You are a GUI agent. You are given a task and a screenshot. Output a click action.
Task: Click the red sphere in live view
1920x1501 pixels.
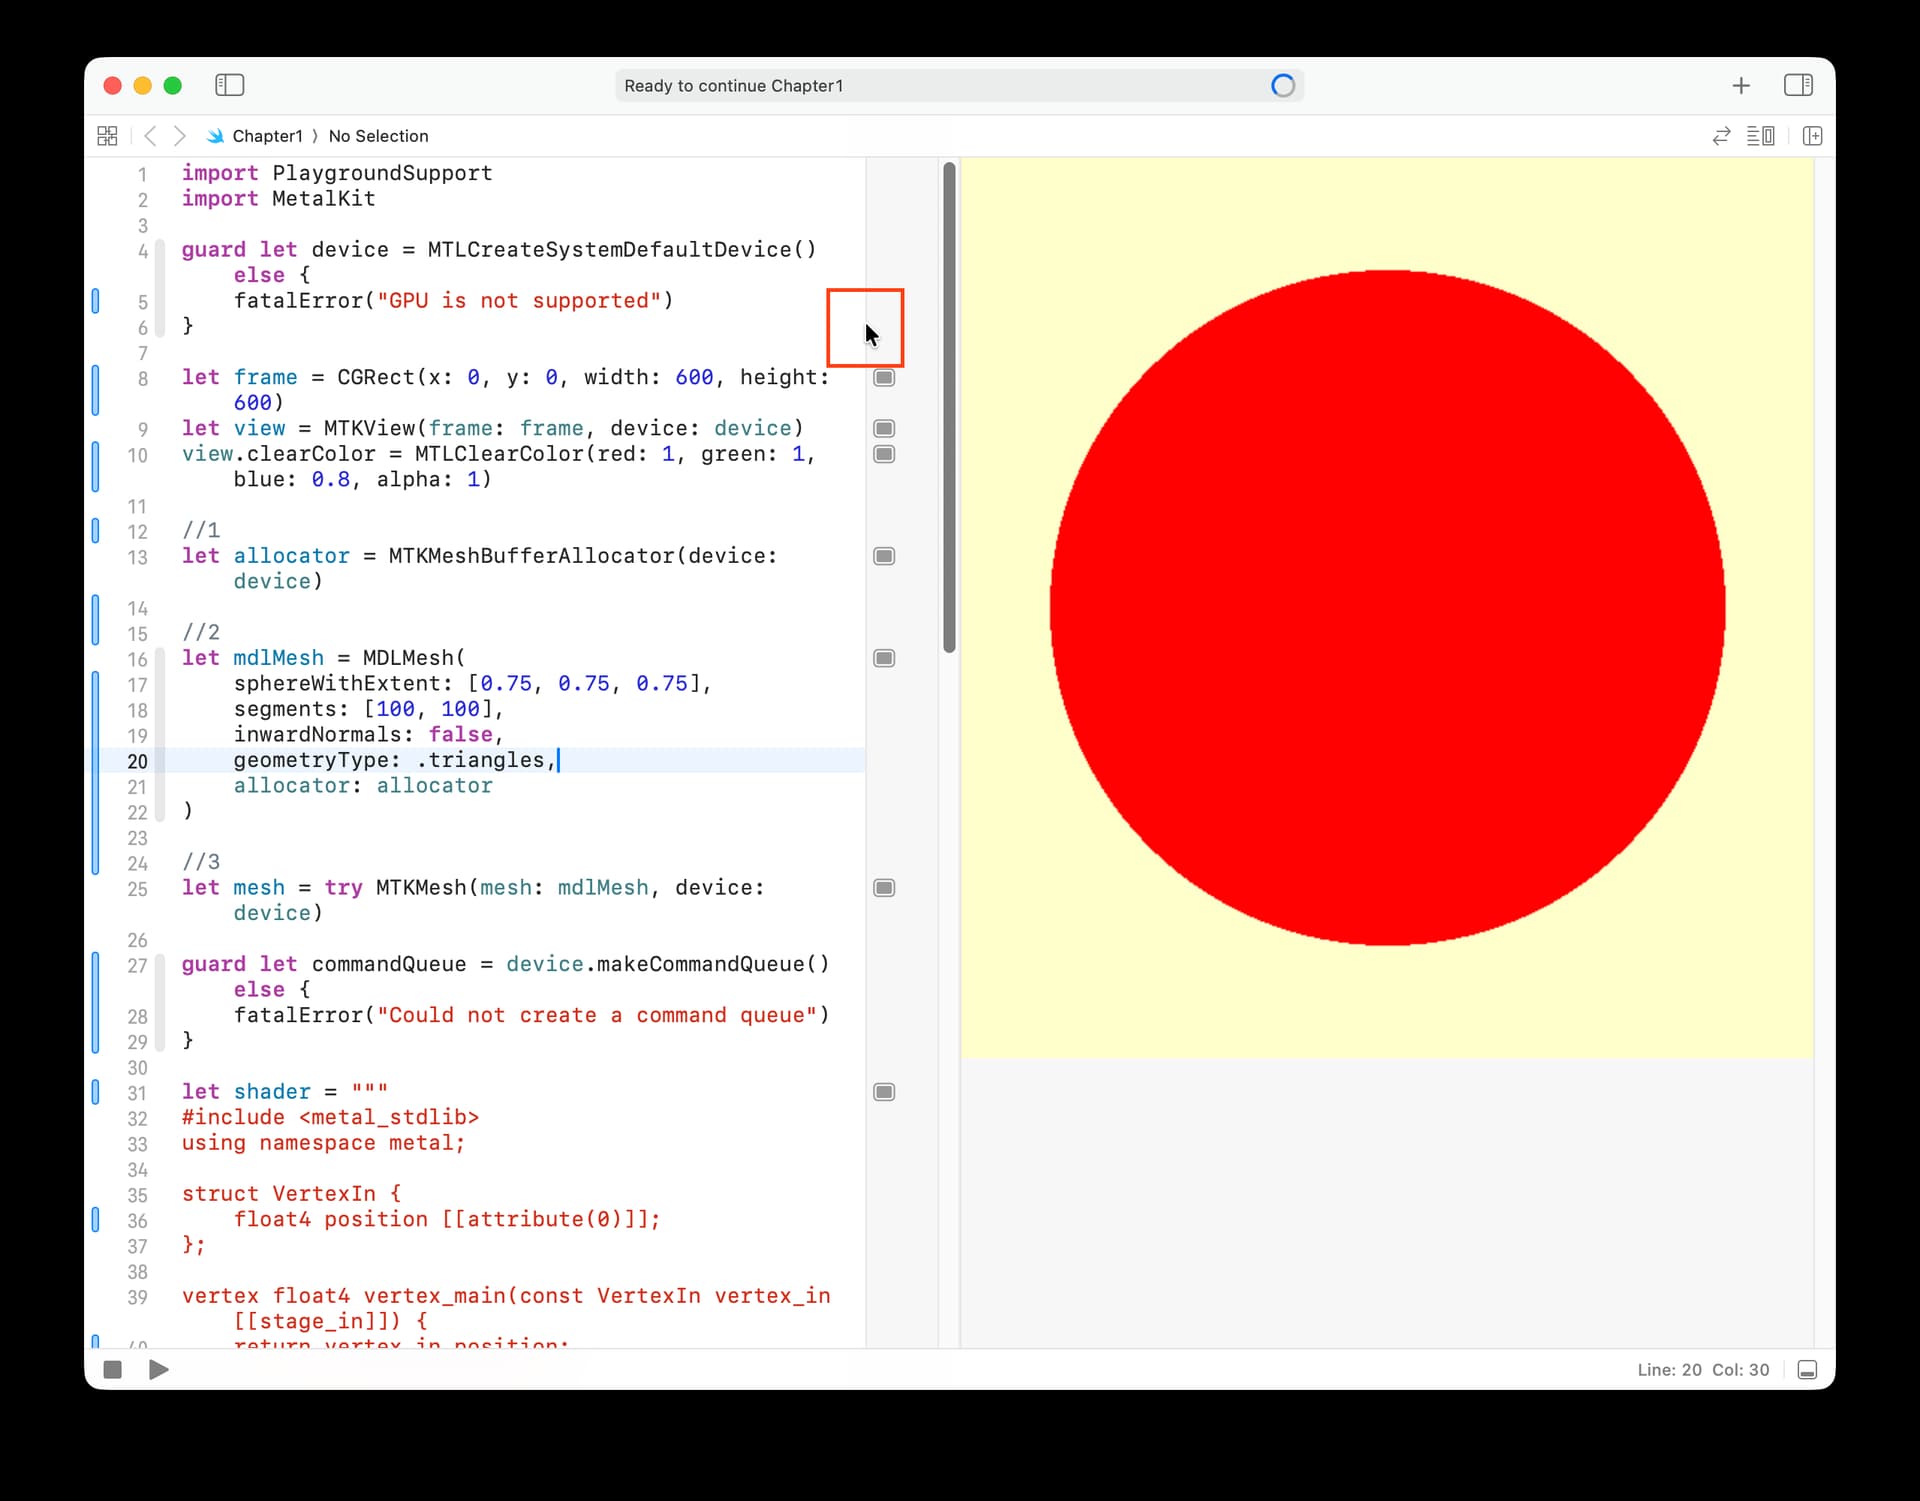[1387, 607]
